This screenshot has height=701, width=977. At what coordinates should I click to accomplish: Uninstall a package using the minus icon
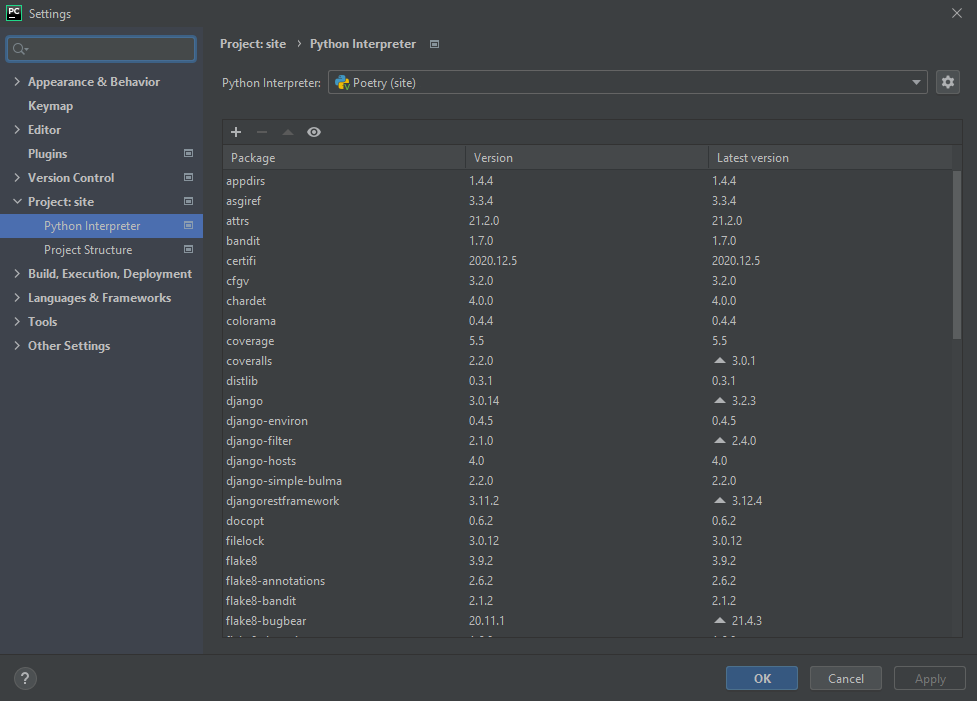click(262, 131)
